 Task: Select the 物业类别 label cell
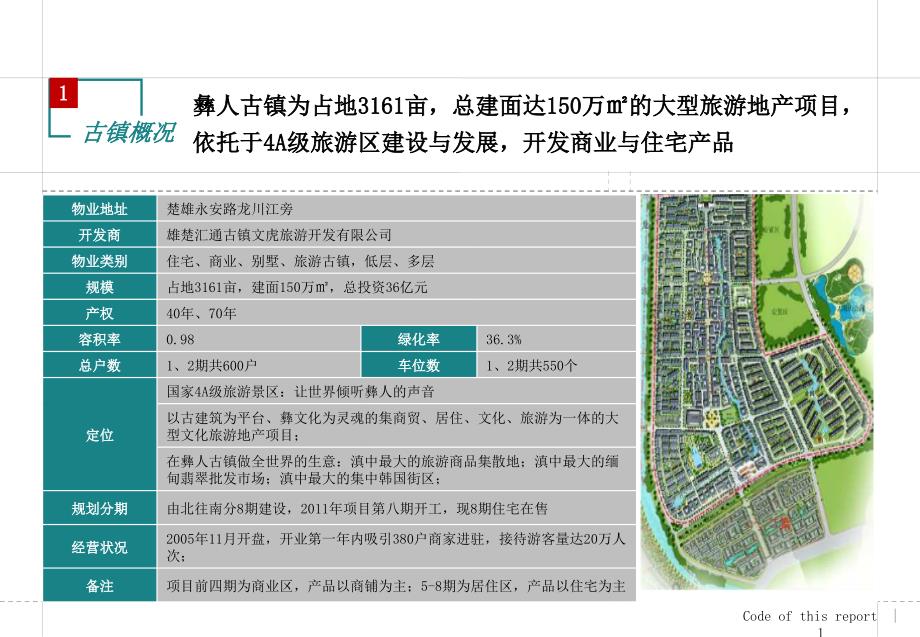[x=99, y=261]
